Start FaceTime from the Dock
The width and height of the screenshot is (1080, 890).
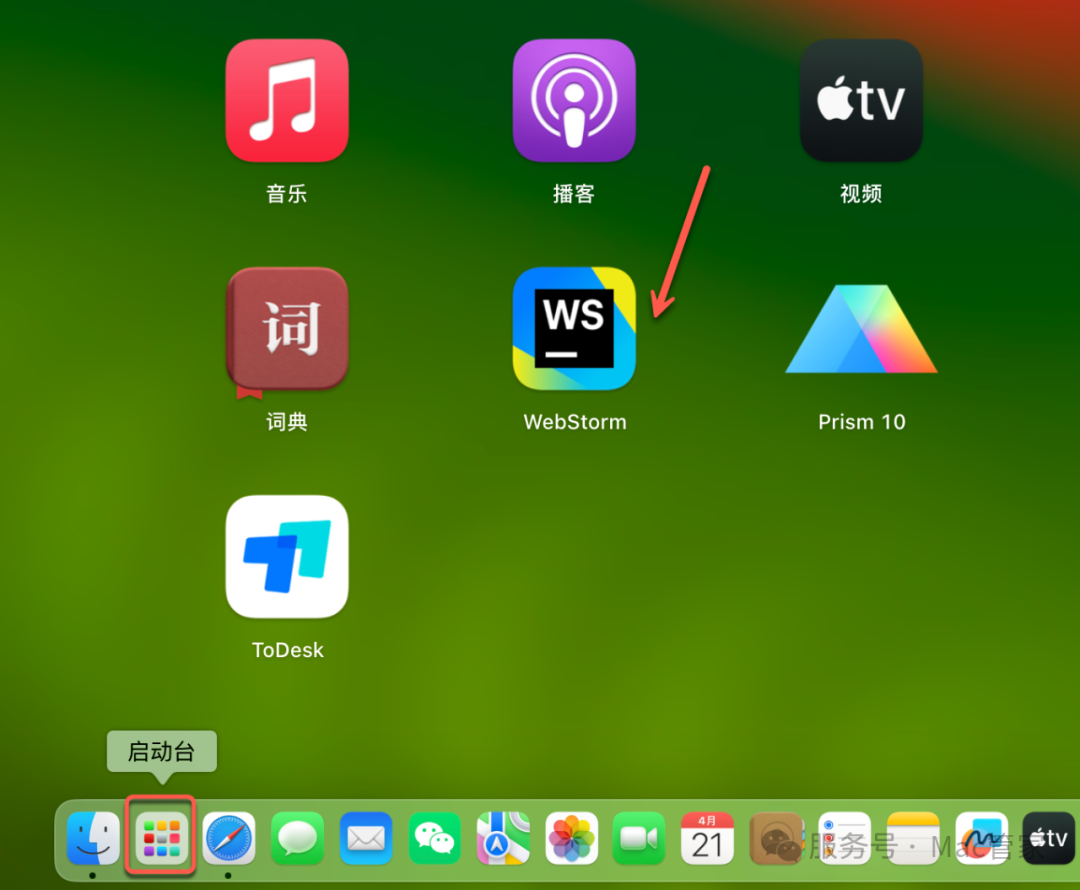639,838
